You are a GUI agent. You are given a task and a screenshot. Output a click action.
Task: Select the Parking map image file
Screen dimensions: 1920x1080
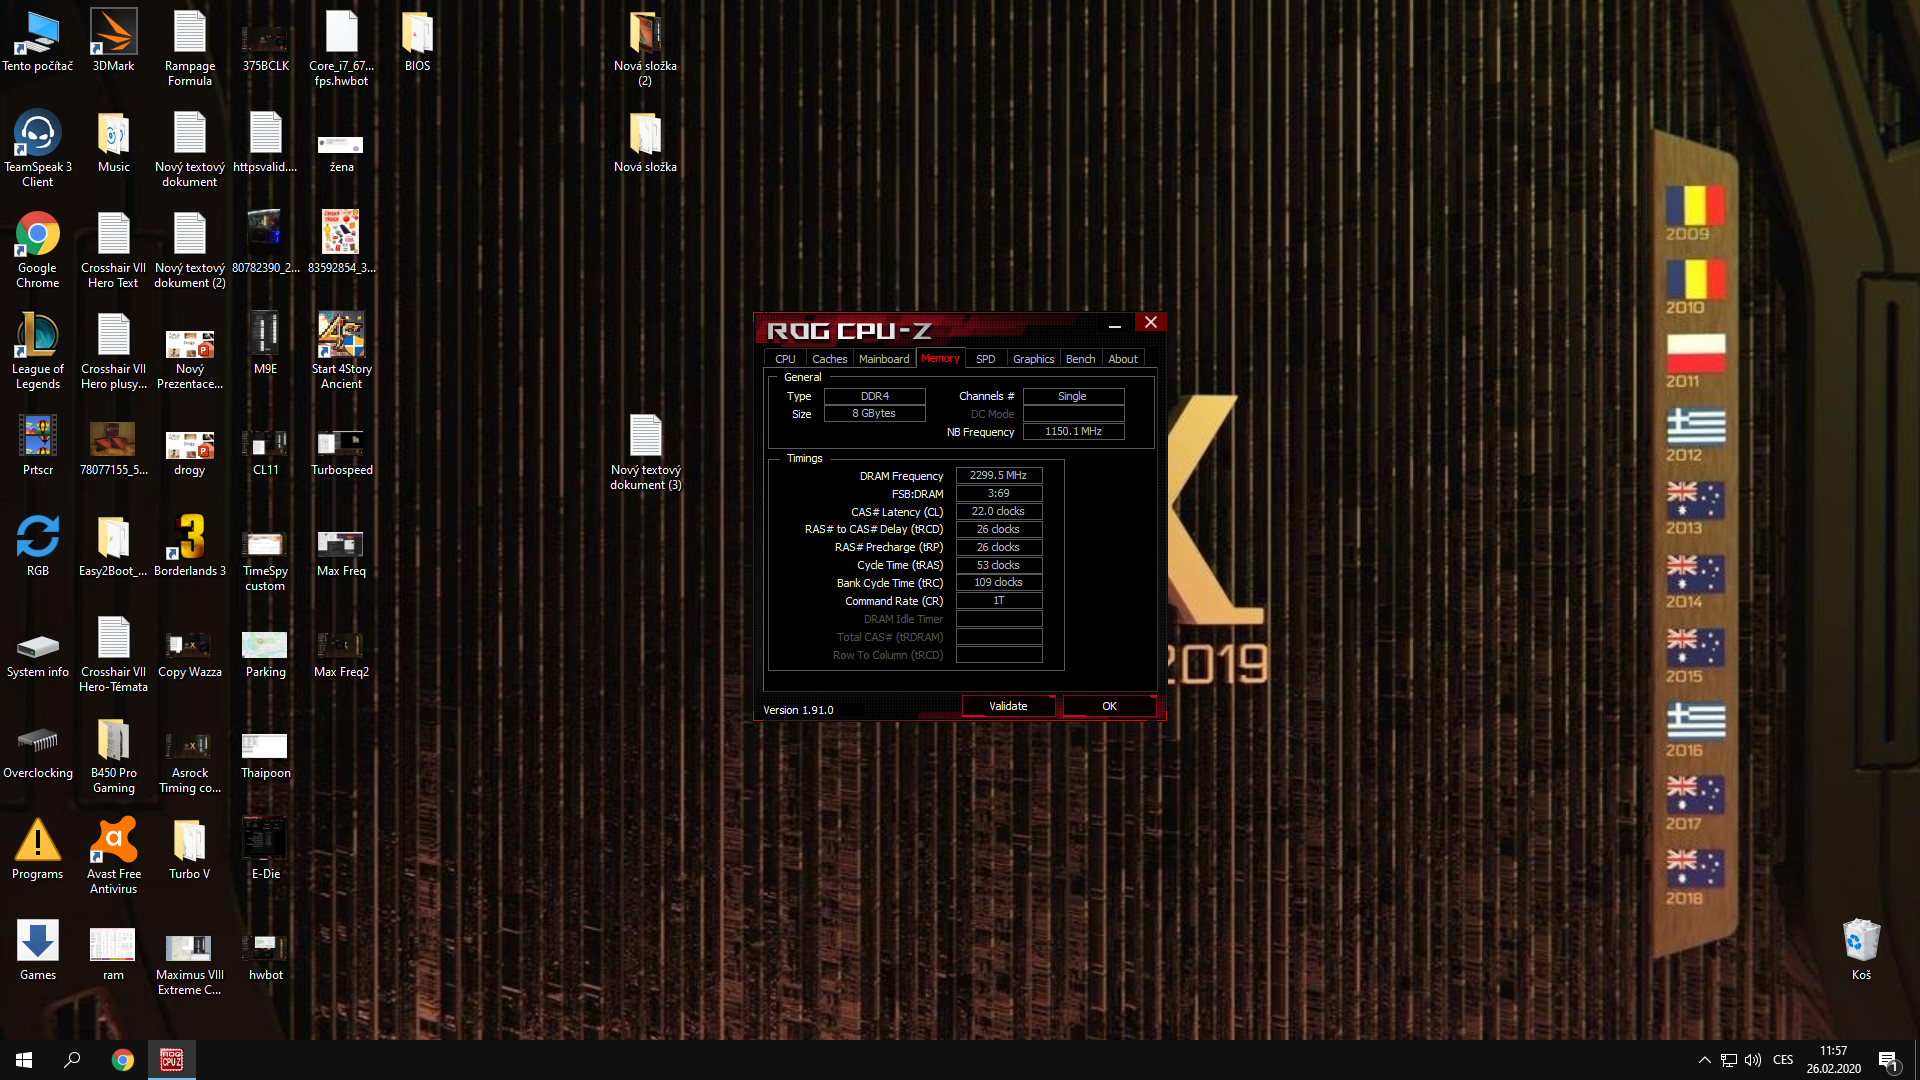265,654
